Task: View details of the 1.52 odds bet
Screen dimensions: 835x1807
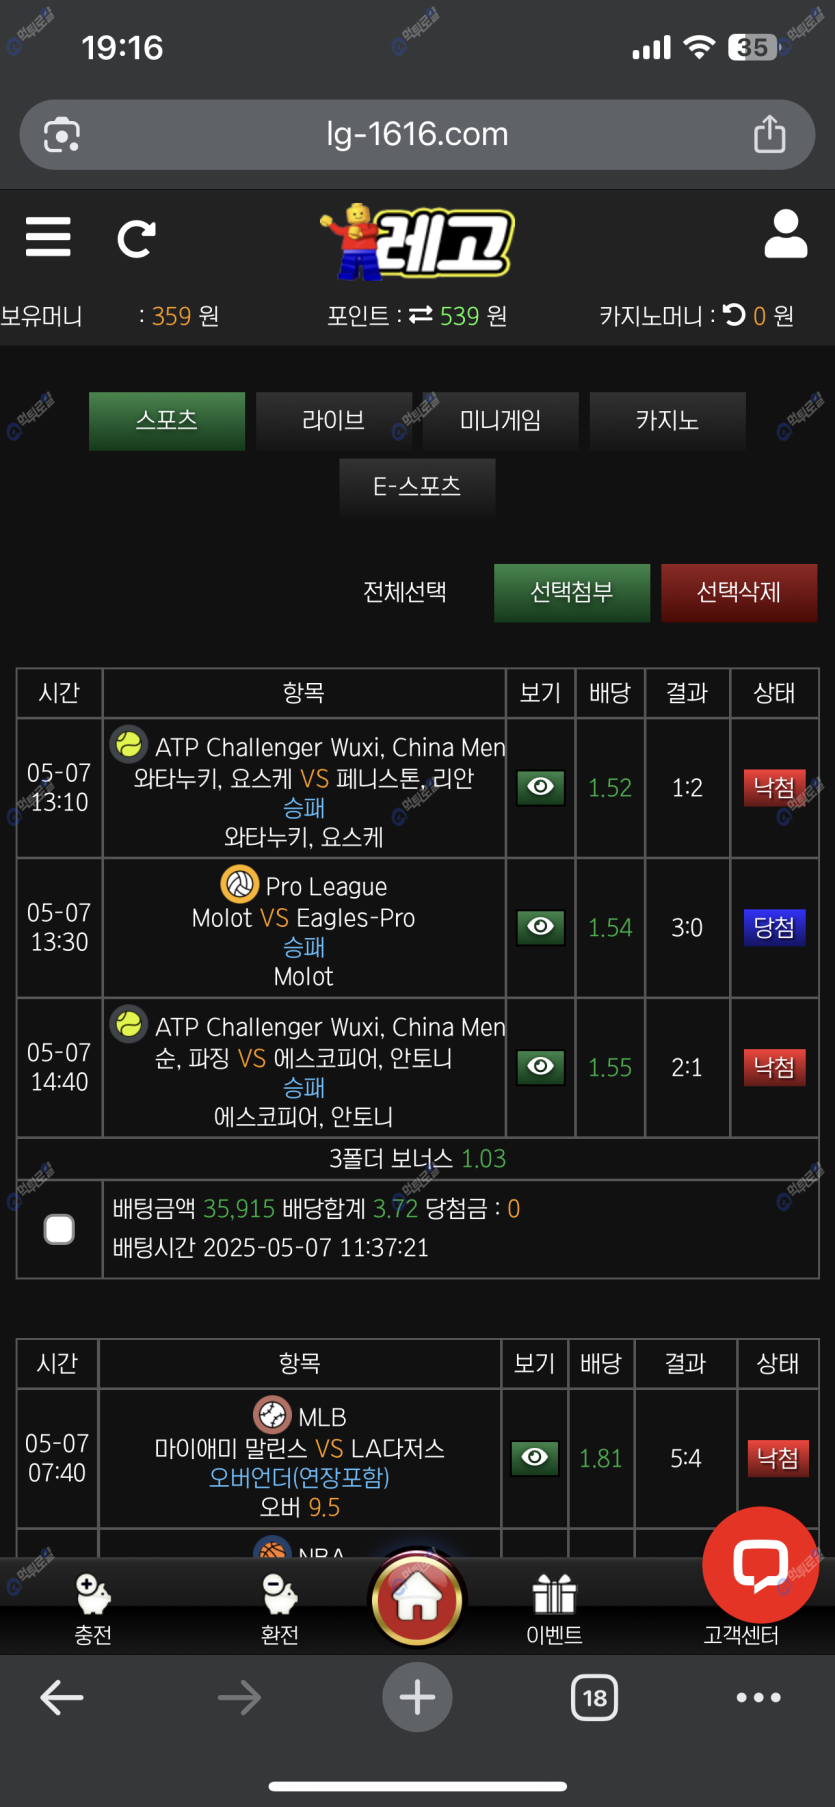Action: coord(540,787)
